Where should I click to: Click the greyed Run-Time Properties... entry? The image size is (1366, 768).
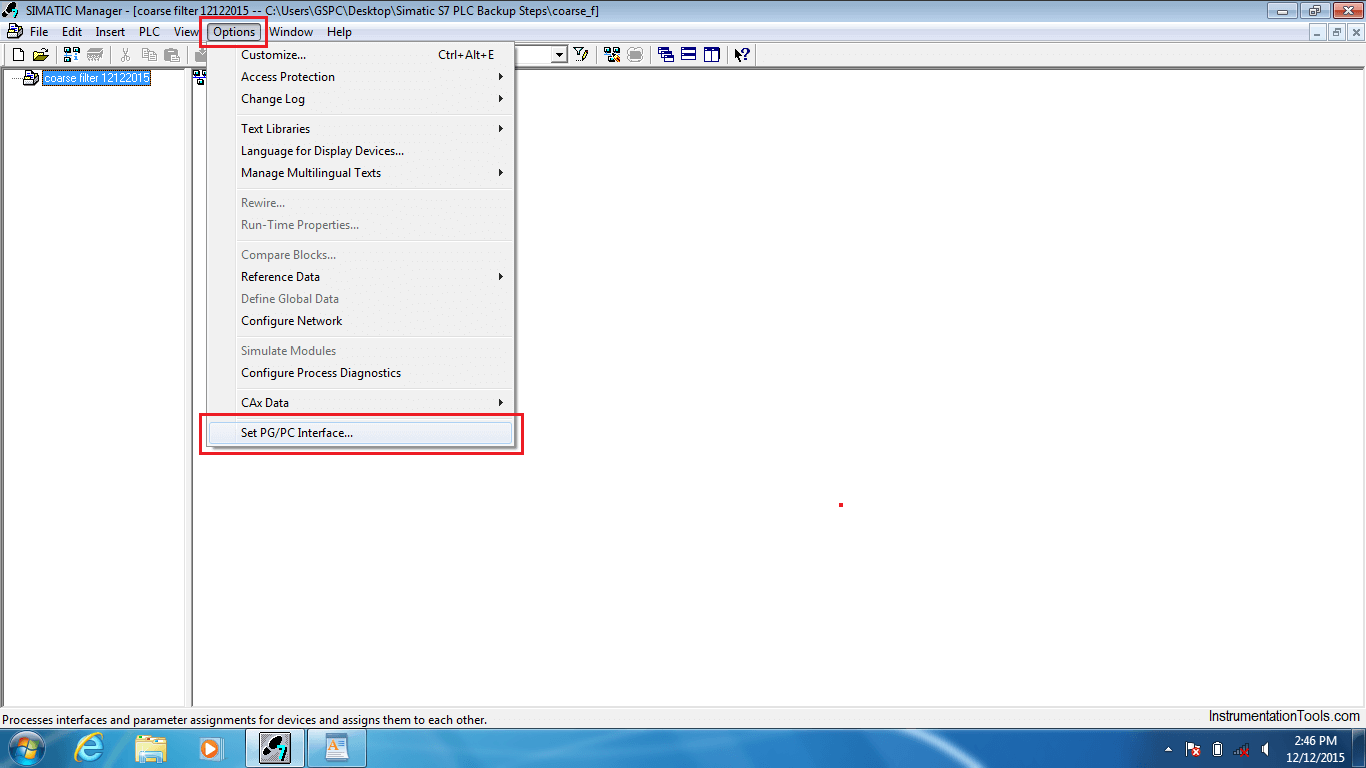tap(360, 225)
